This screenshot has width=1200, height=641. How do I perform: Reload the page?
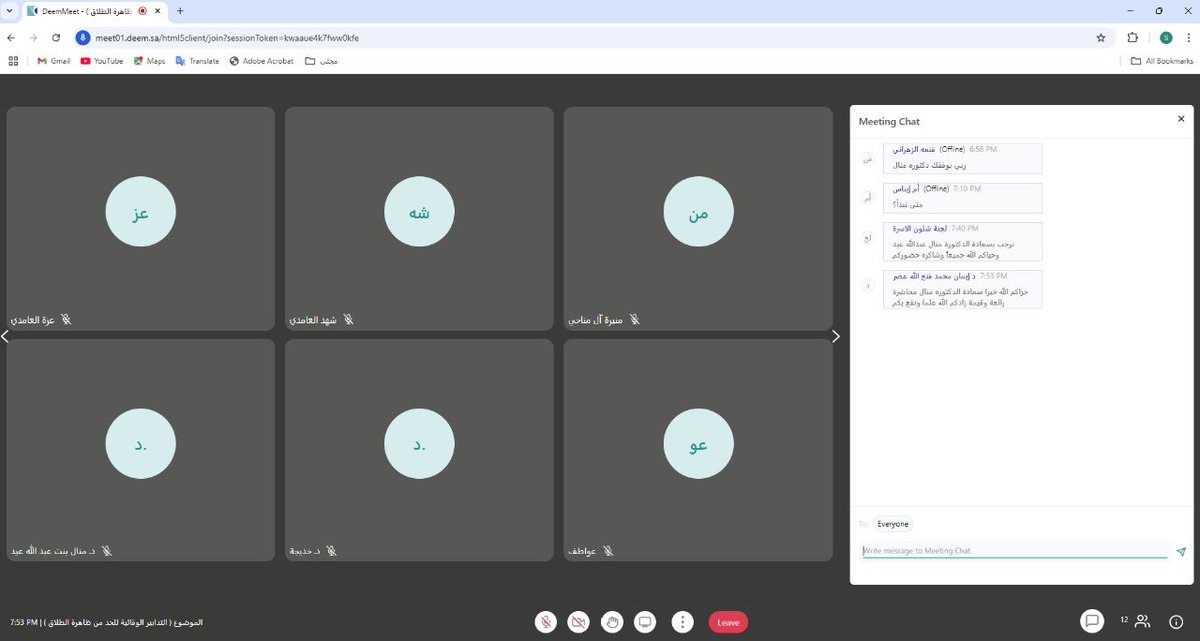[x=56, y=37]
